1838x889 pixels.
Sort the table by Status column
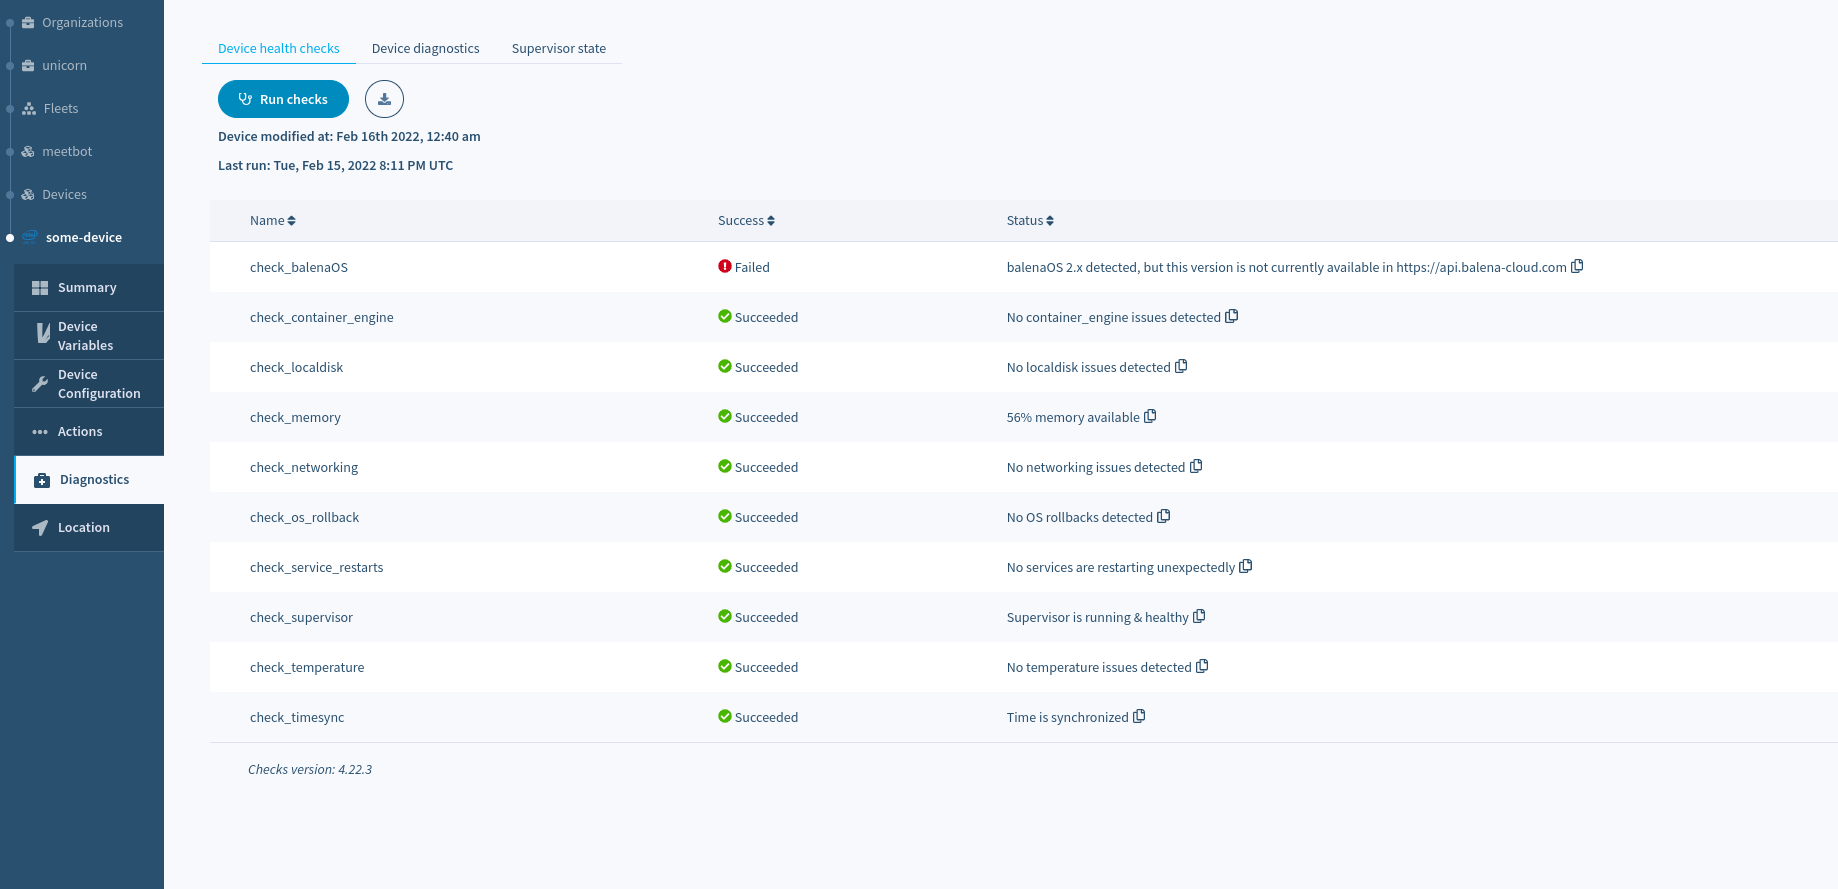pyautogui.click(x=1030, y=221)
